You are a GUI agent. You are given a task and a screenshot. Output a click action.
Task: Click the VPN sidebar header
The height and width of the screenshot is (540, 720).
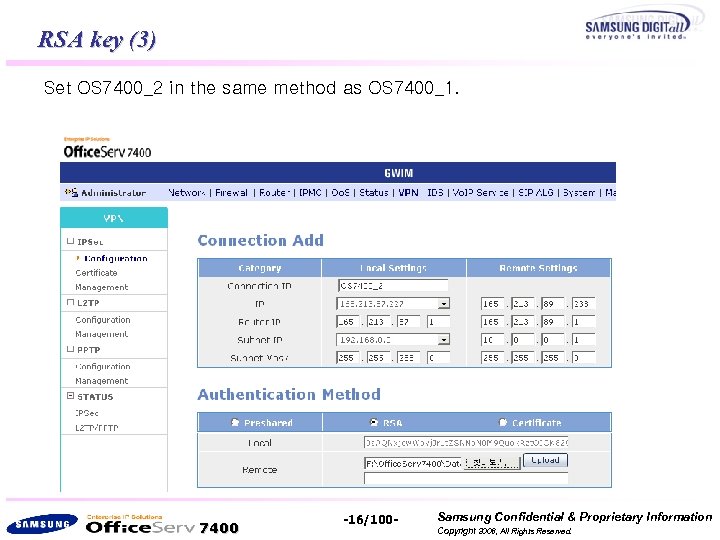pos(114,218)
